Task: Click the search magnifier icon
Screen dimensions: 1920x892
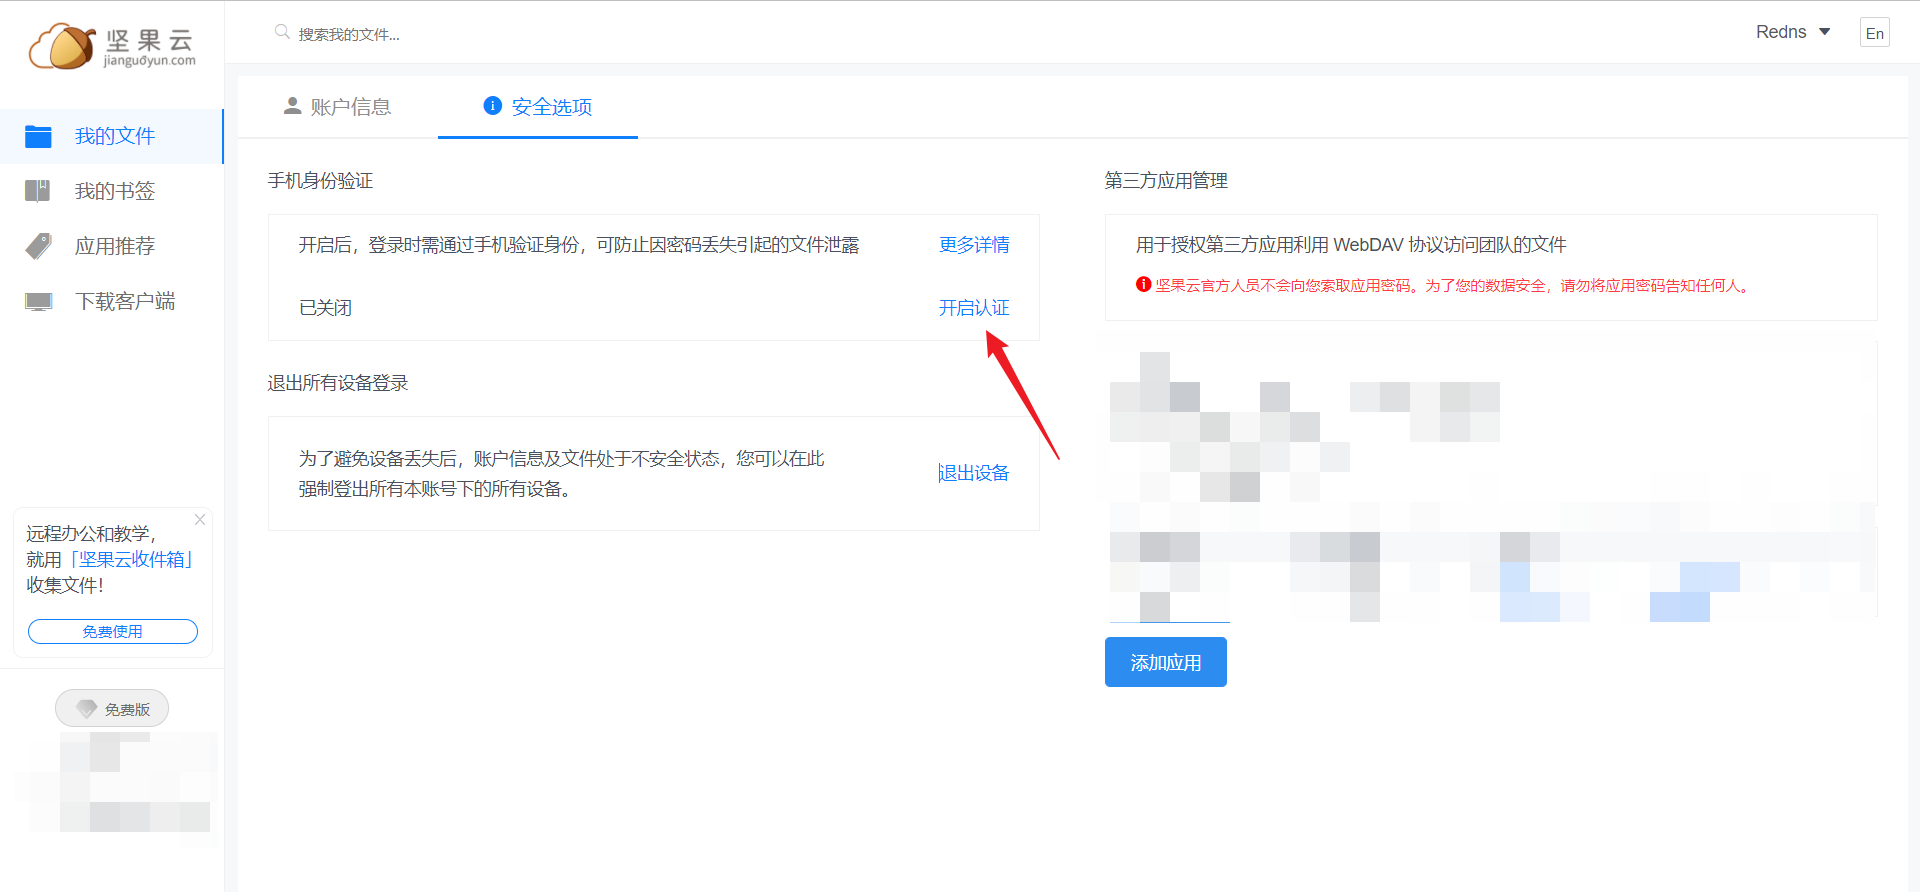Action: 282,32
